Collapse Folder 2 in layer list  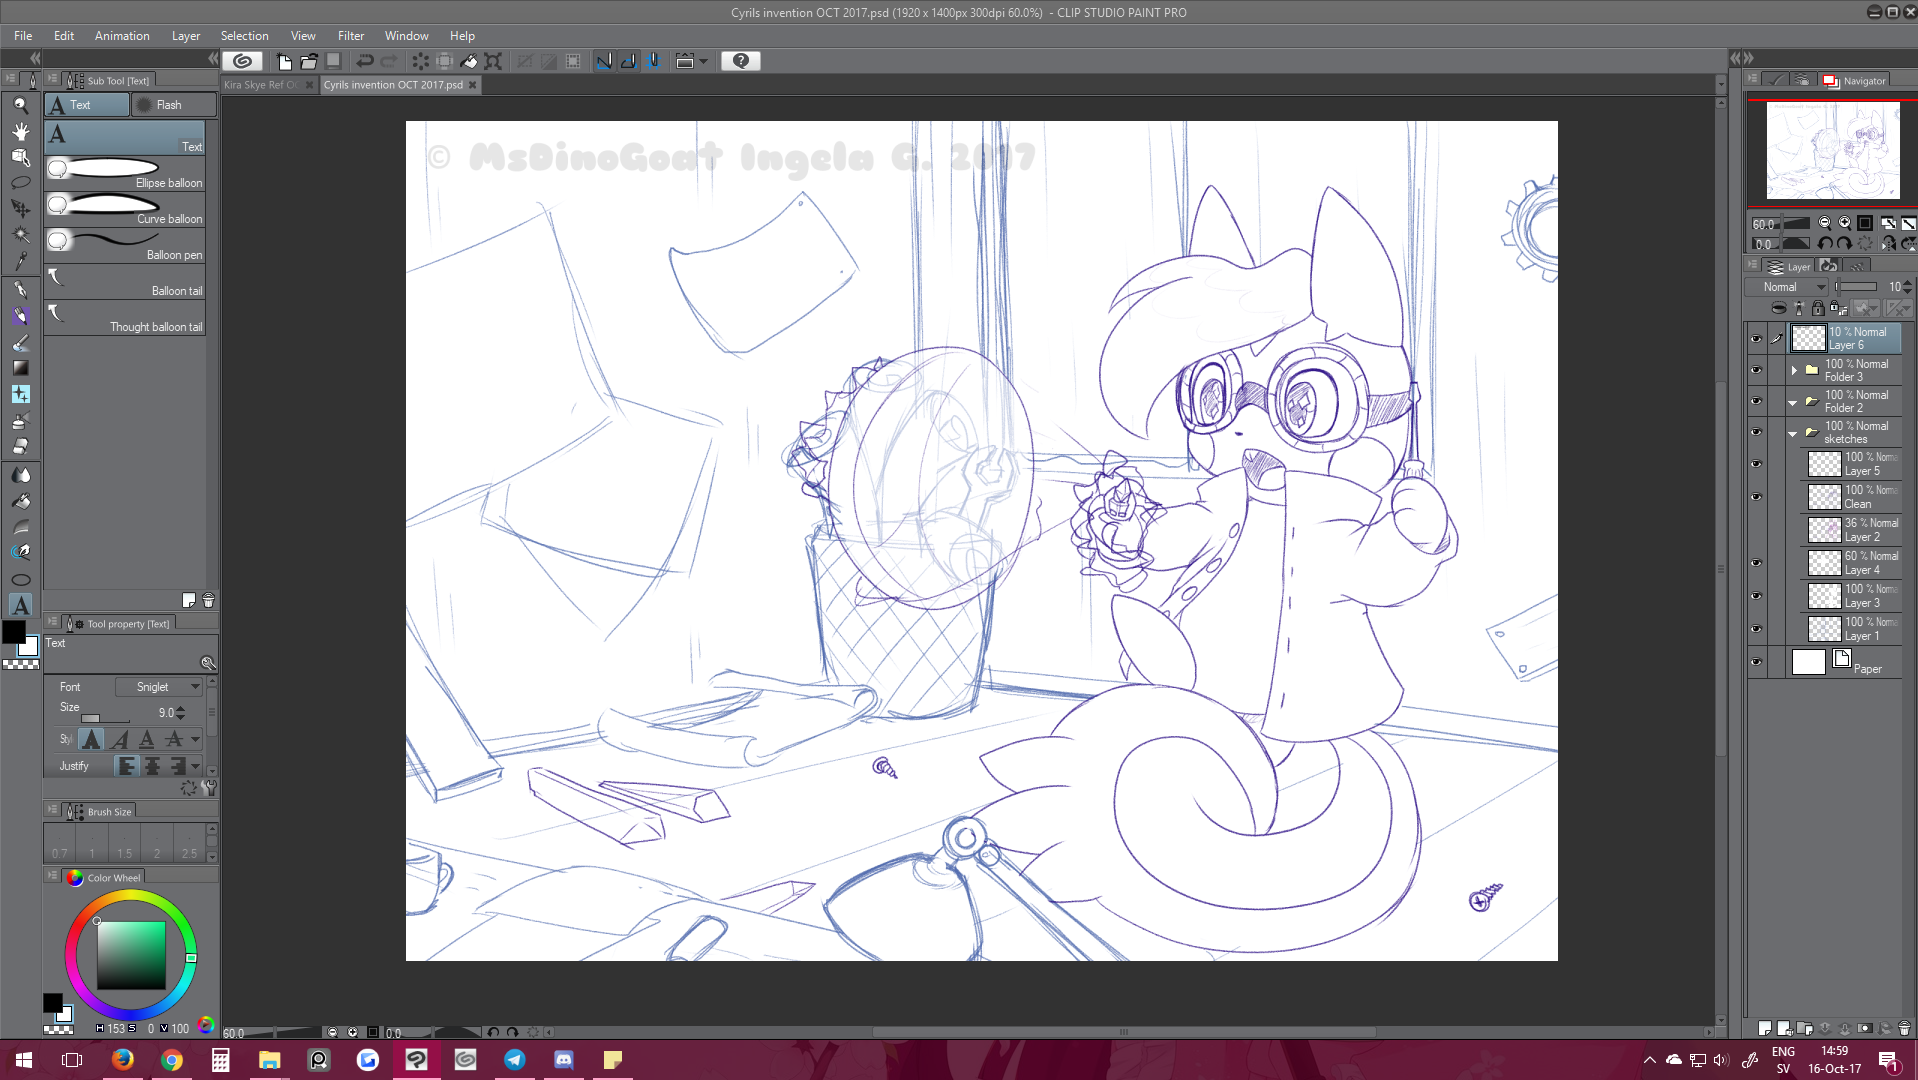1793,402
